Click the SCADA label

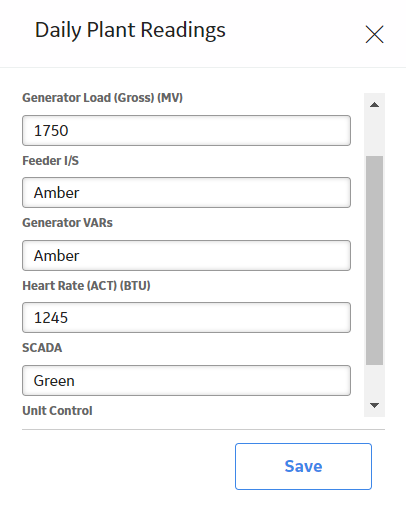[x=42, y=348]
